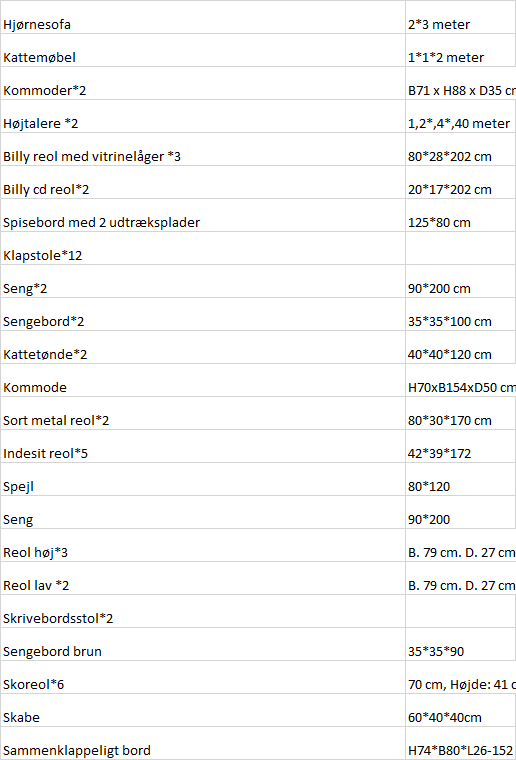Click the empty cell beside Klapstole*12
This screenshot has width=516, height=760.
pos(461,248)
